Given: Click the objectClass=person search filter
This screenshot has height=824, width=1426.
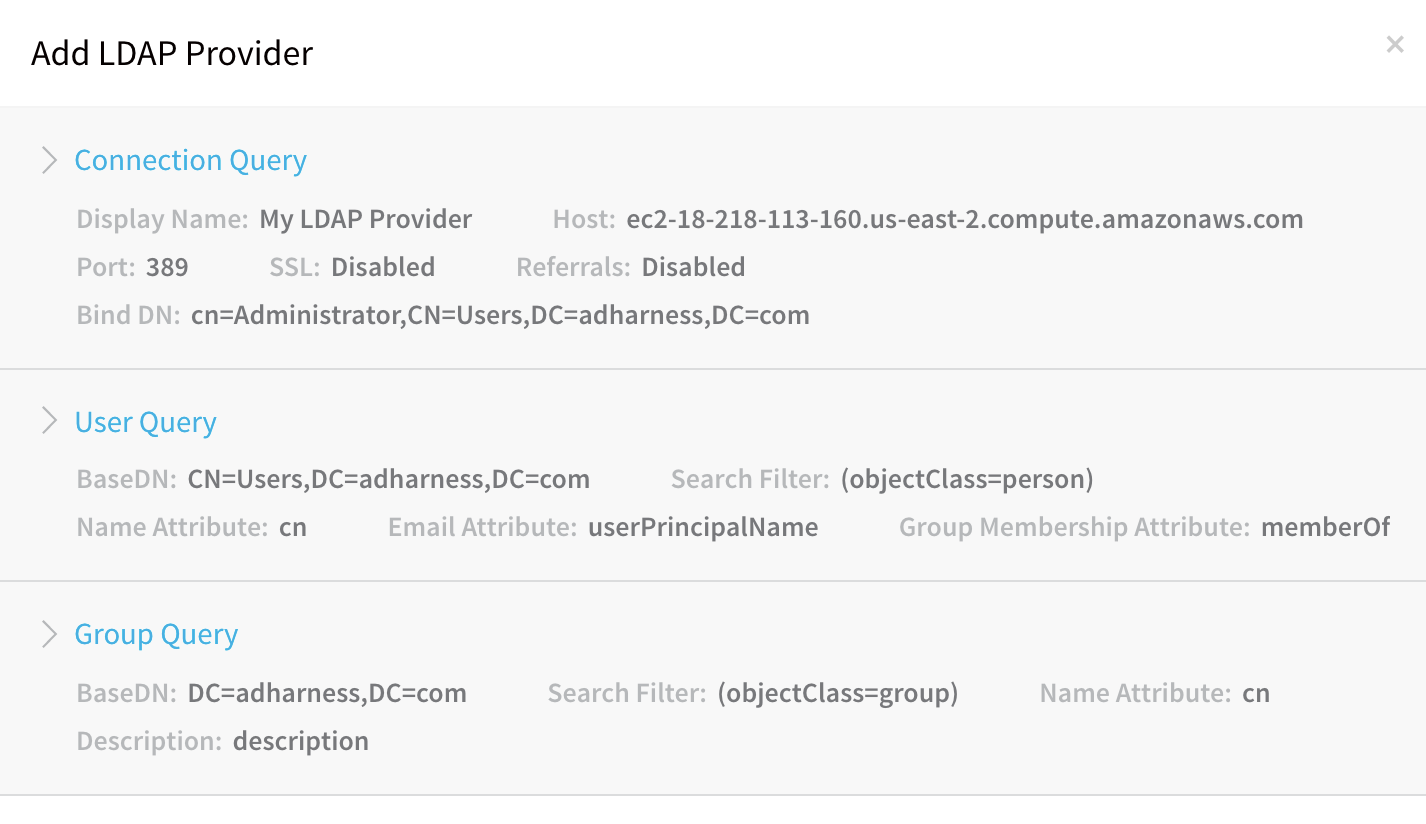Looking at the screenshot, I should coord(967,480).
